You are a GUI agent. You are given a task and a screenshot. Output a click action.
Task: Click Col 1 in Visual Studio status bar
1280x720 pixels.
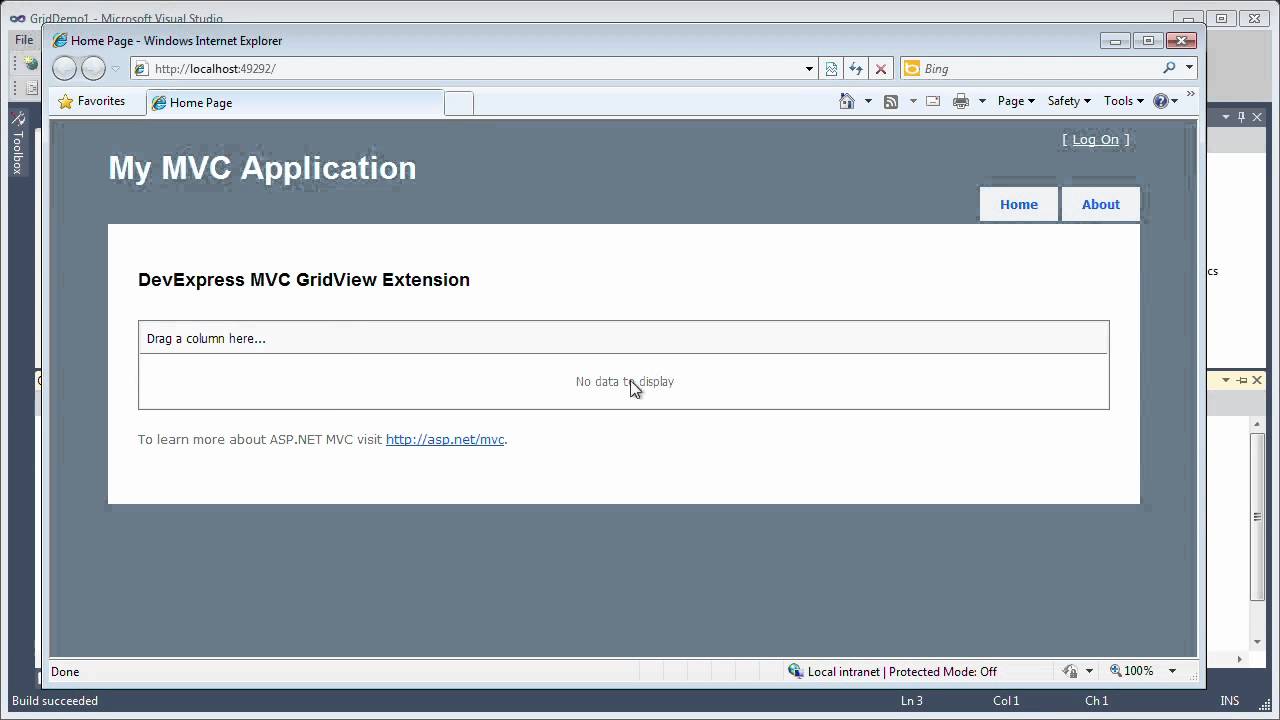point(1006,701)
